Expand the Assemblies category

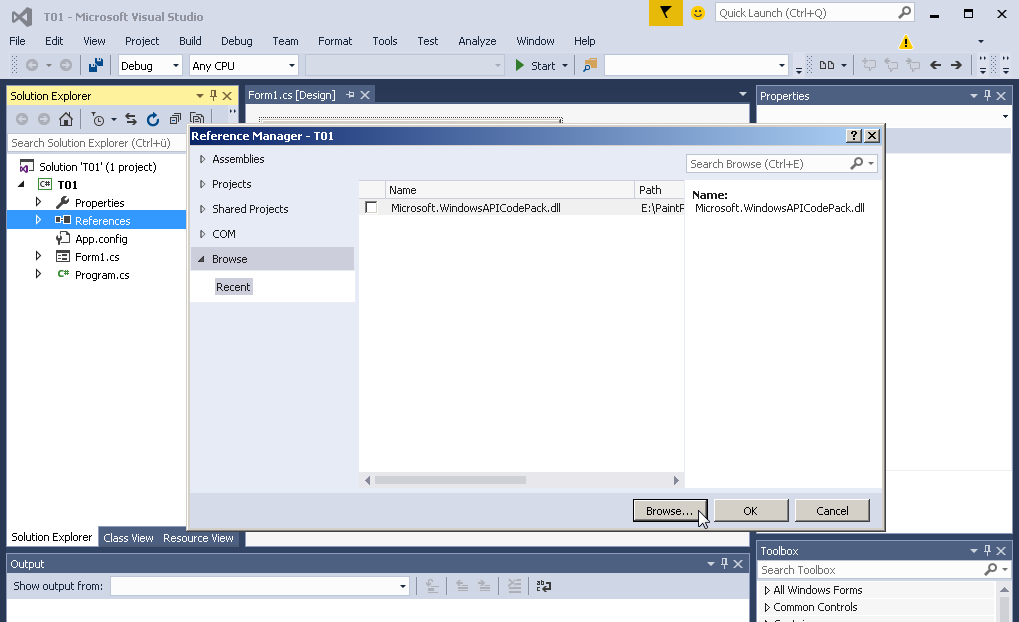(203, 159)
